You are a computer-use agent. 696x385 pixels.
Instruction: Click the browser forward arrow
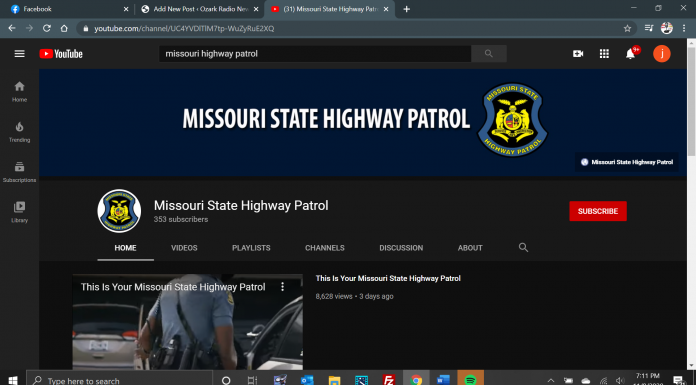click(29, 28)
